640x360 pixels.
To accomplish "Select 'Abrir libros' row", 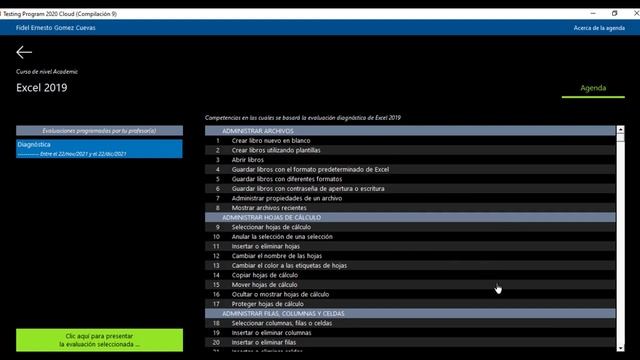I will [410, 160].
